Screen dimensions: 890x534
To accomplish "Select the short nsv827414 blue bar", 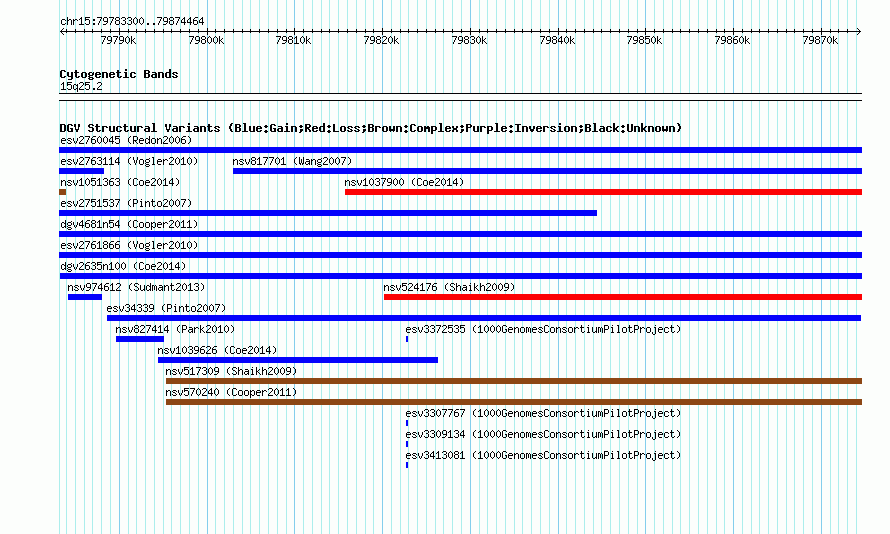I will pyautogui.click(x=140, y=339).
